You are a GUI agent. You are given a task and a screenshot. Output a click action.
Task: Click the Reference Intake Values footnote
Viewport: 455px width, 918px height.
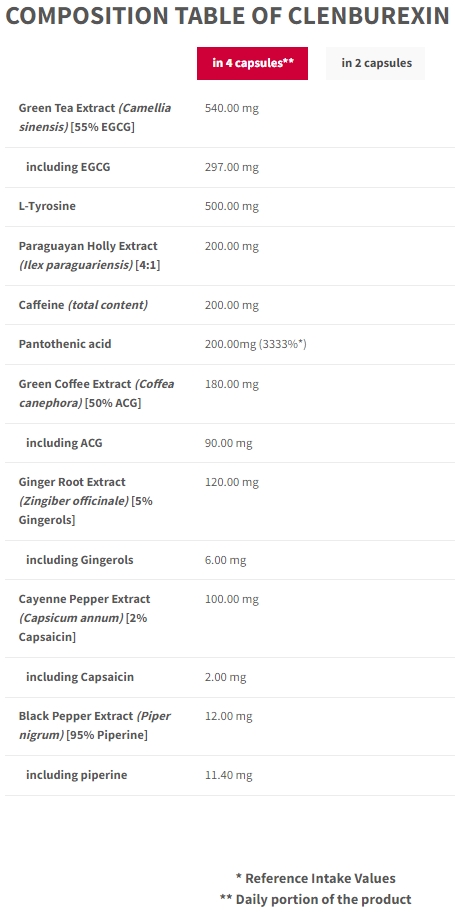click(316, 878)
